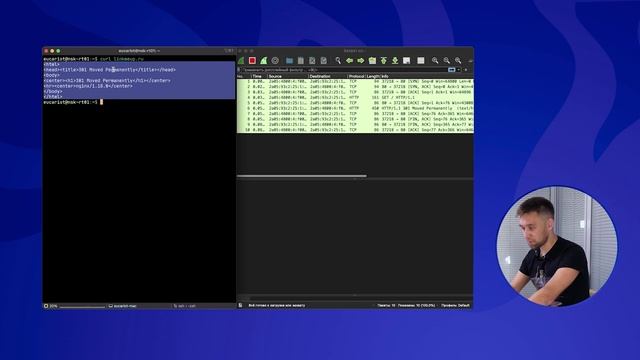This screenshot has width=640, height=360.
Task: Click the Wireshark profile Default label
Action: [456, 305]
